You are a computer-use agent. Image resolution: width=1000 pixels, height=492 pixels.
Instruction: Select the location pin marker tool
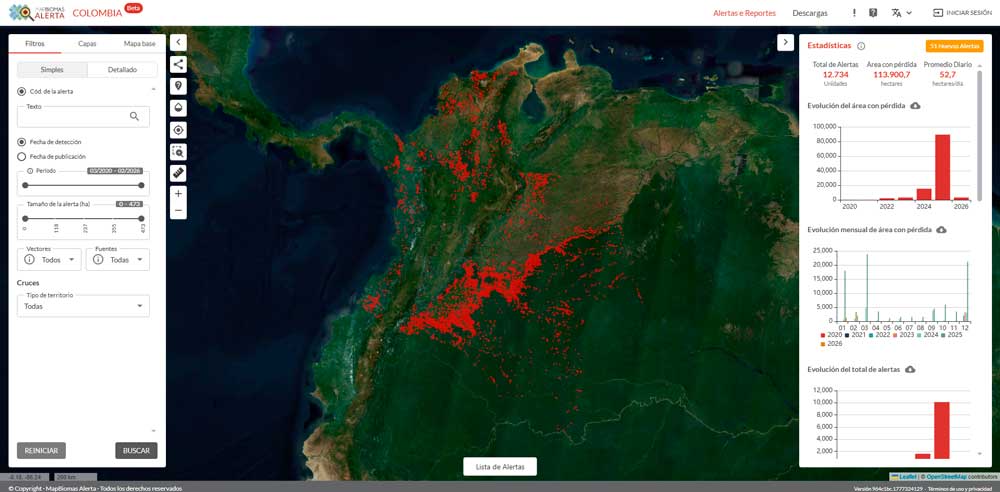(x=179, y=86)
